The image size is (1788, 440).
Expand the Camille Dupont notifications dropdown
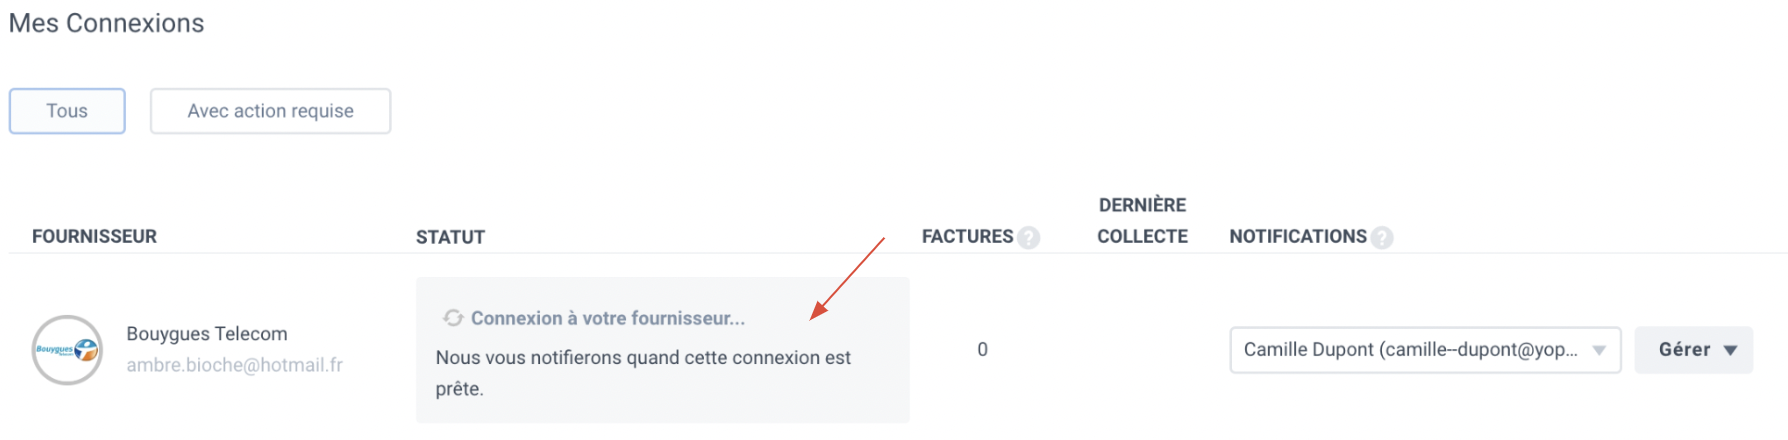point(1425,350)
